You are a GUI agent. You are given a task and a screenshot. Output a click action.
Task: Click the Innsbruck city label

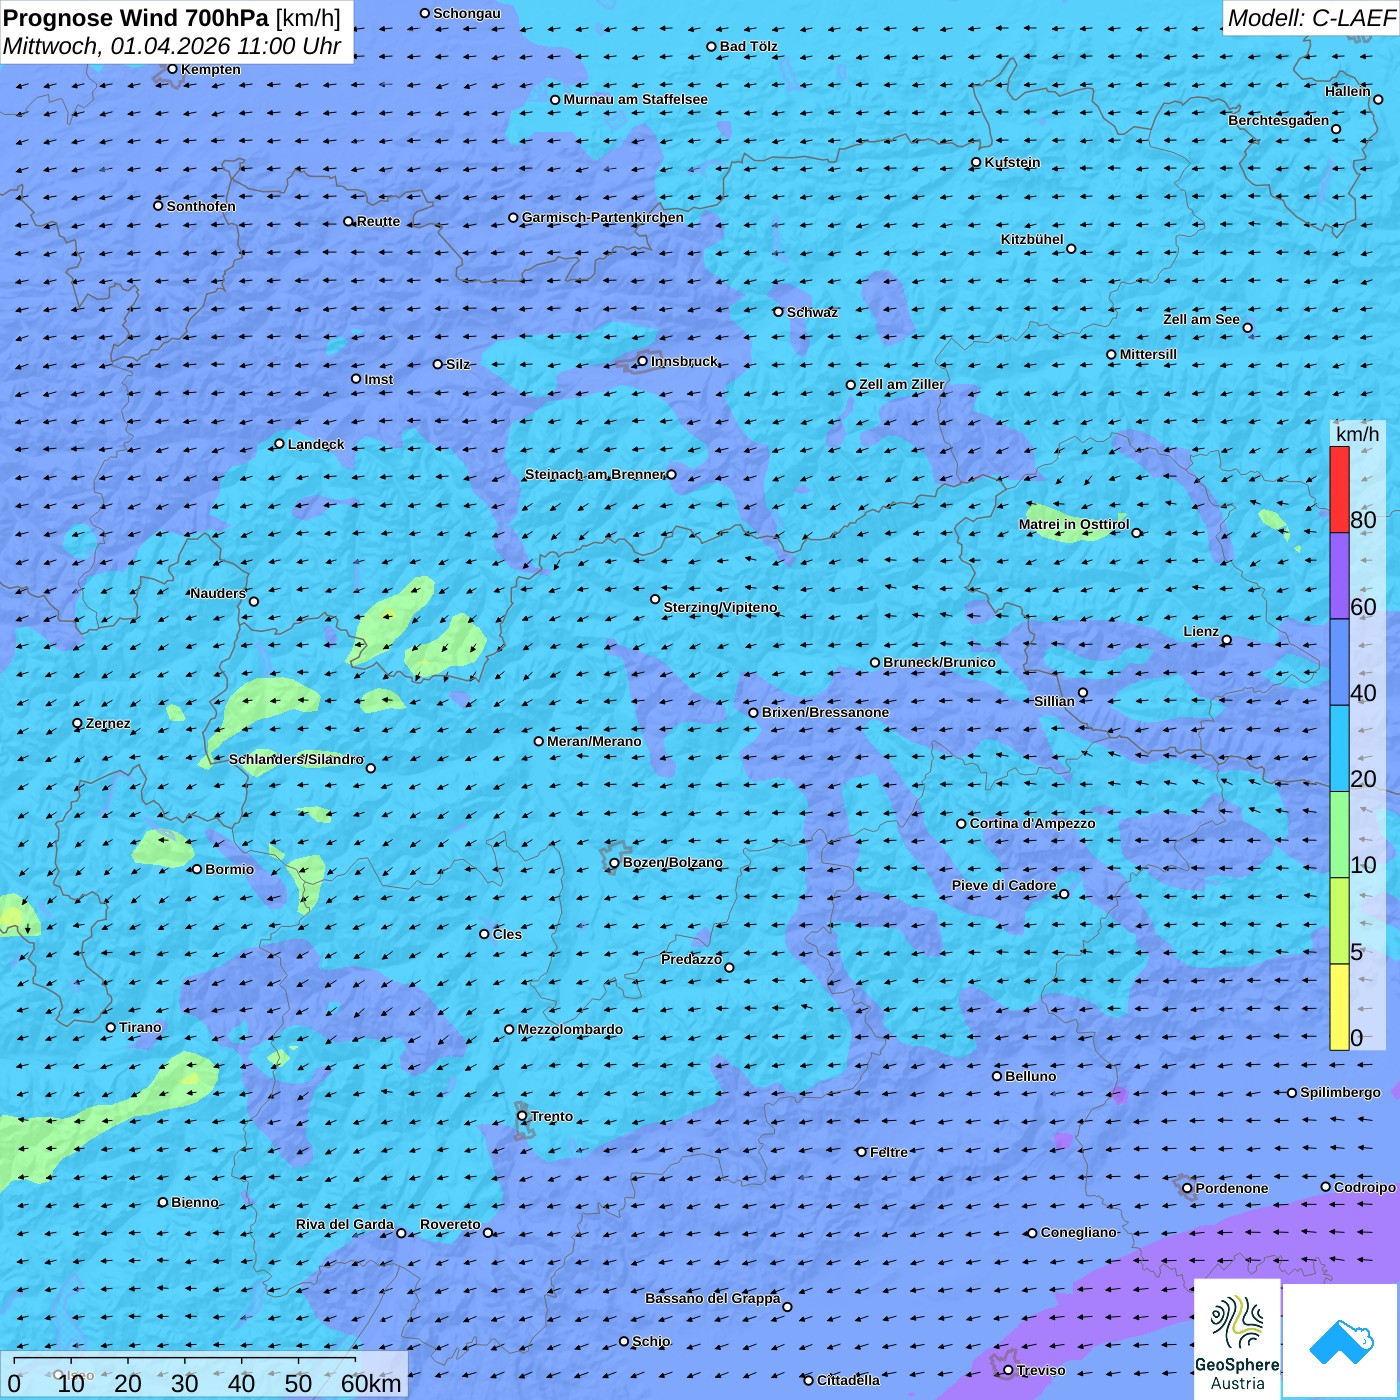[684, 361]
